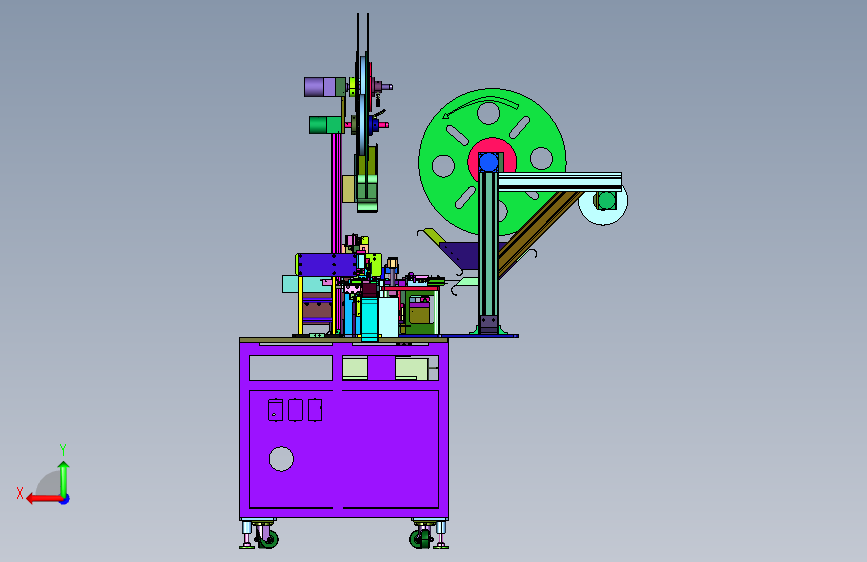Screen dimensions: 867x562
Task: Select the blue-violet housing block above the table
Action: coord(326,265)
